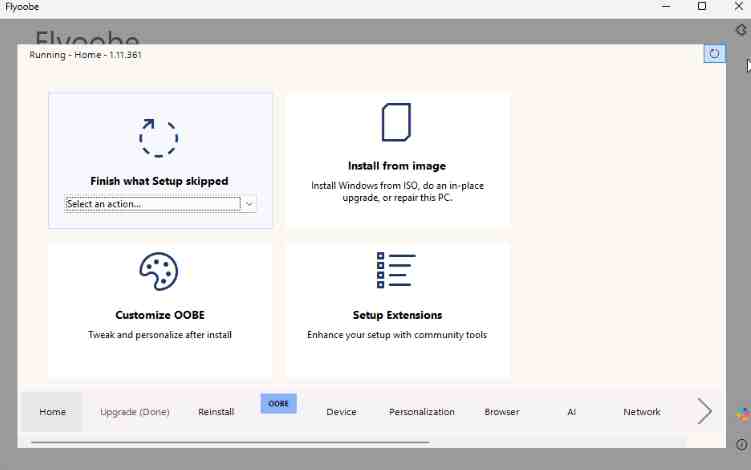Click inside the 'Select an action...' combo box

152,204
